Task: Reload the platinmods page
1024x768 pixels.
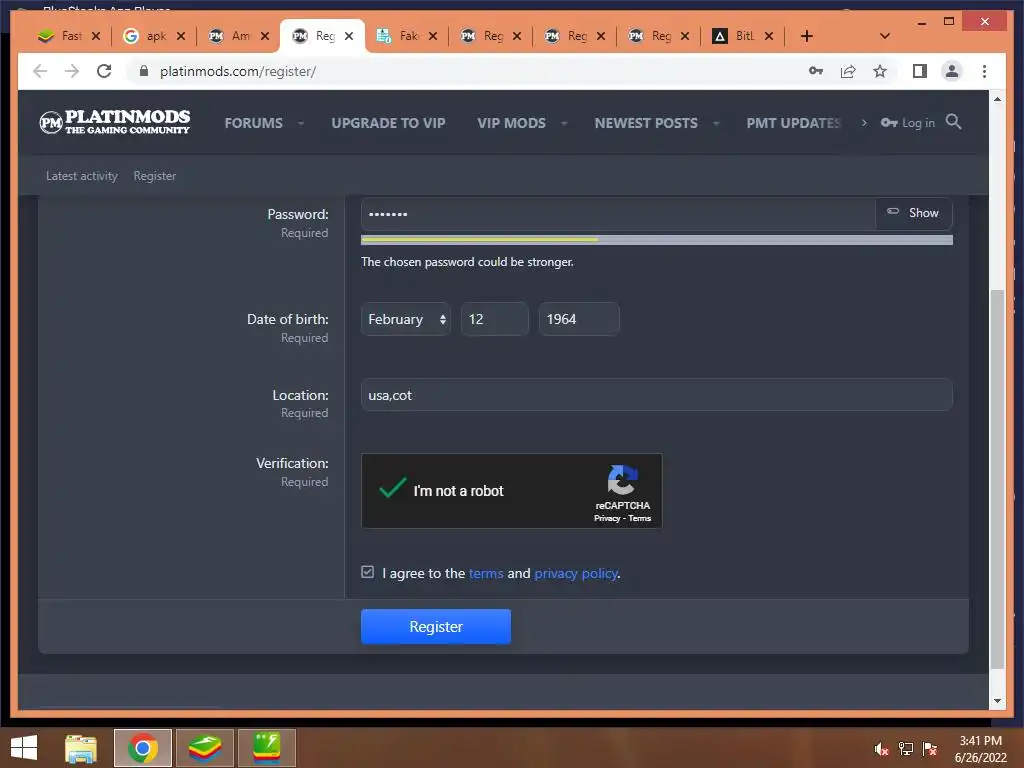Action: coord(104,71)
